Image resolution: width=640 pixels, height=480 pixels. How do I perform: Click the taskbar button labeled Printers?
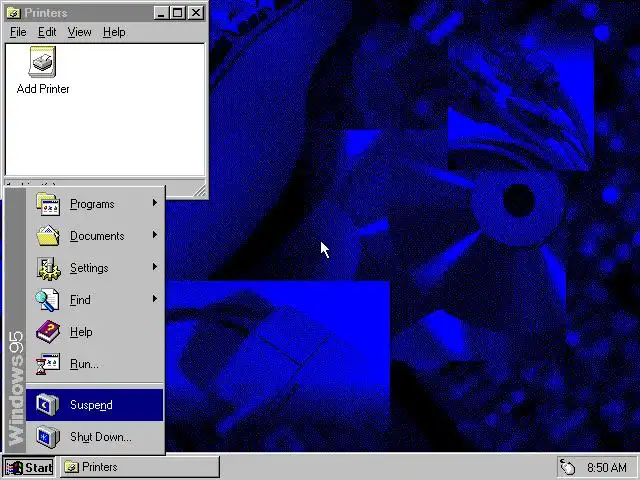(x=140, y=467)
